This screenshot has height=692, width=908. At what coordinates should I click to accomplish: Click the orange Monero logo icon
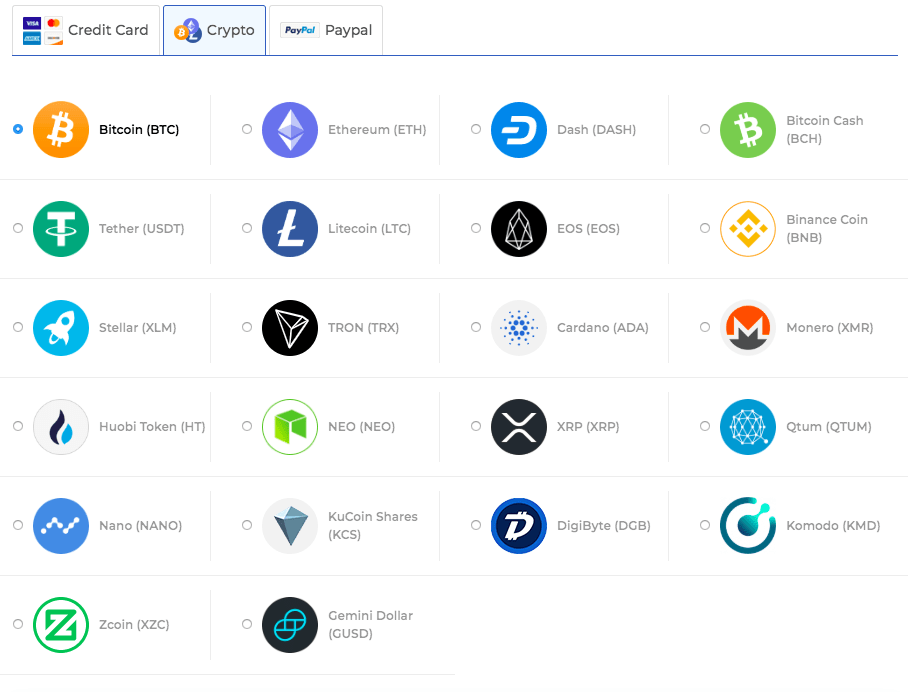point(748,327)
